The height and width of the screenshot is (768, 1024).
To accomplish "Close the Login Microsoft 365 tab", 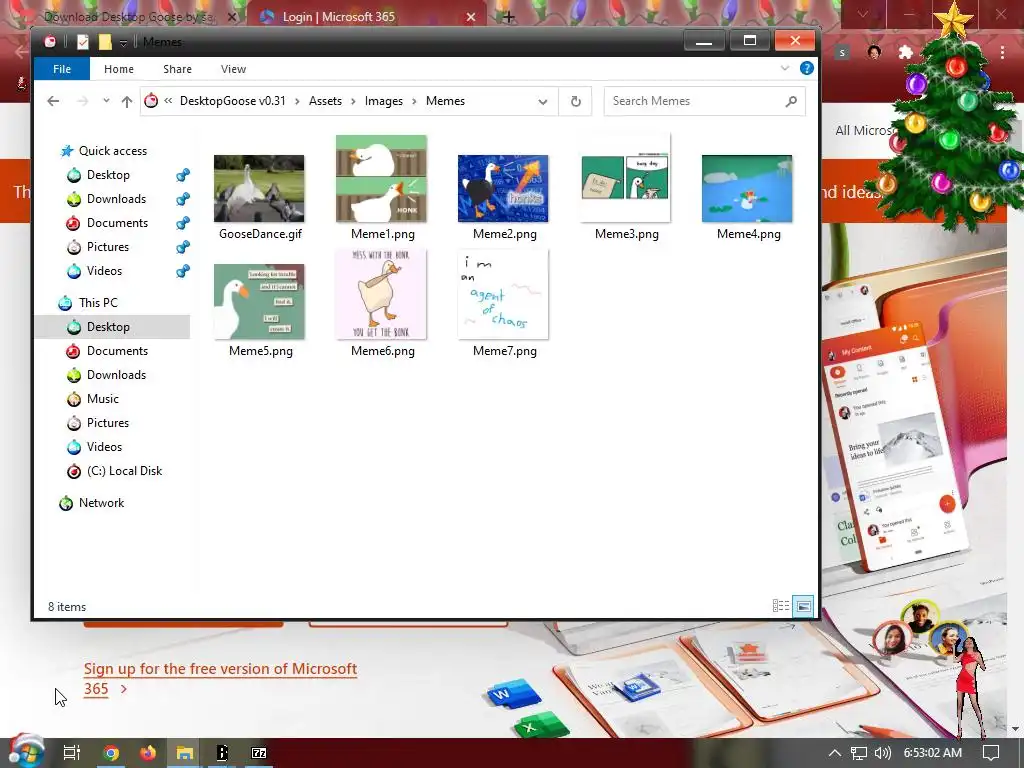I will click(471, 17).
